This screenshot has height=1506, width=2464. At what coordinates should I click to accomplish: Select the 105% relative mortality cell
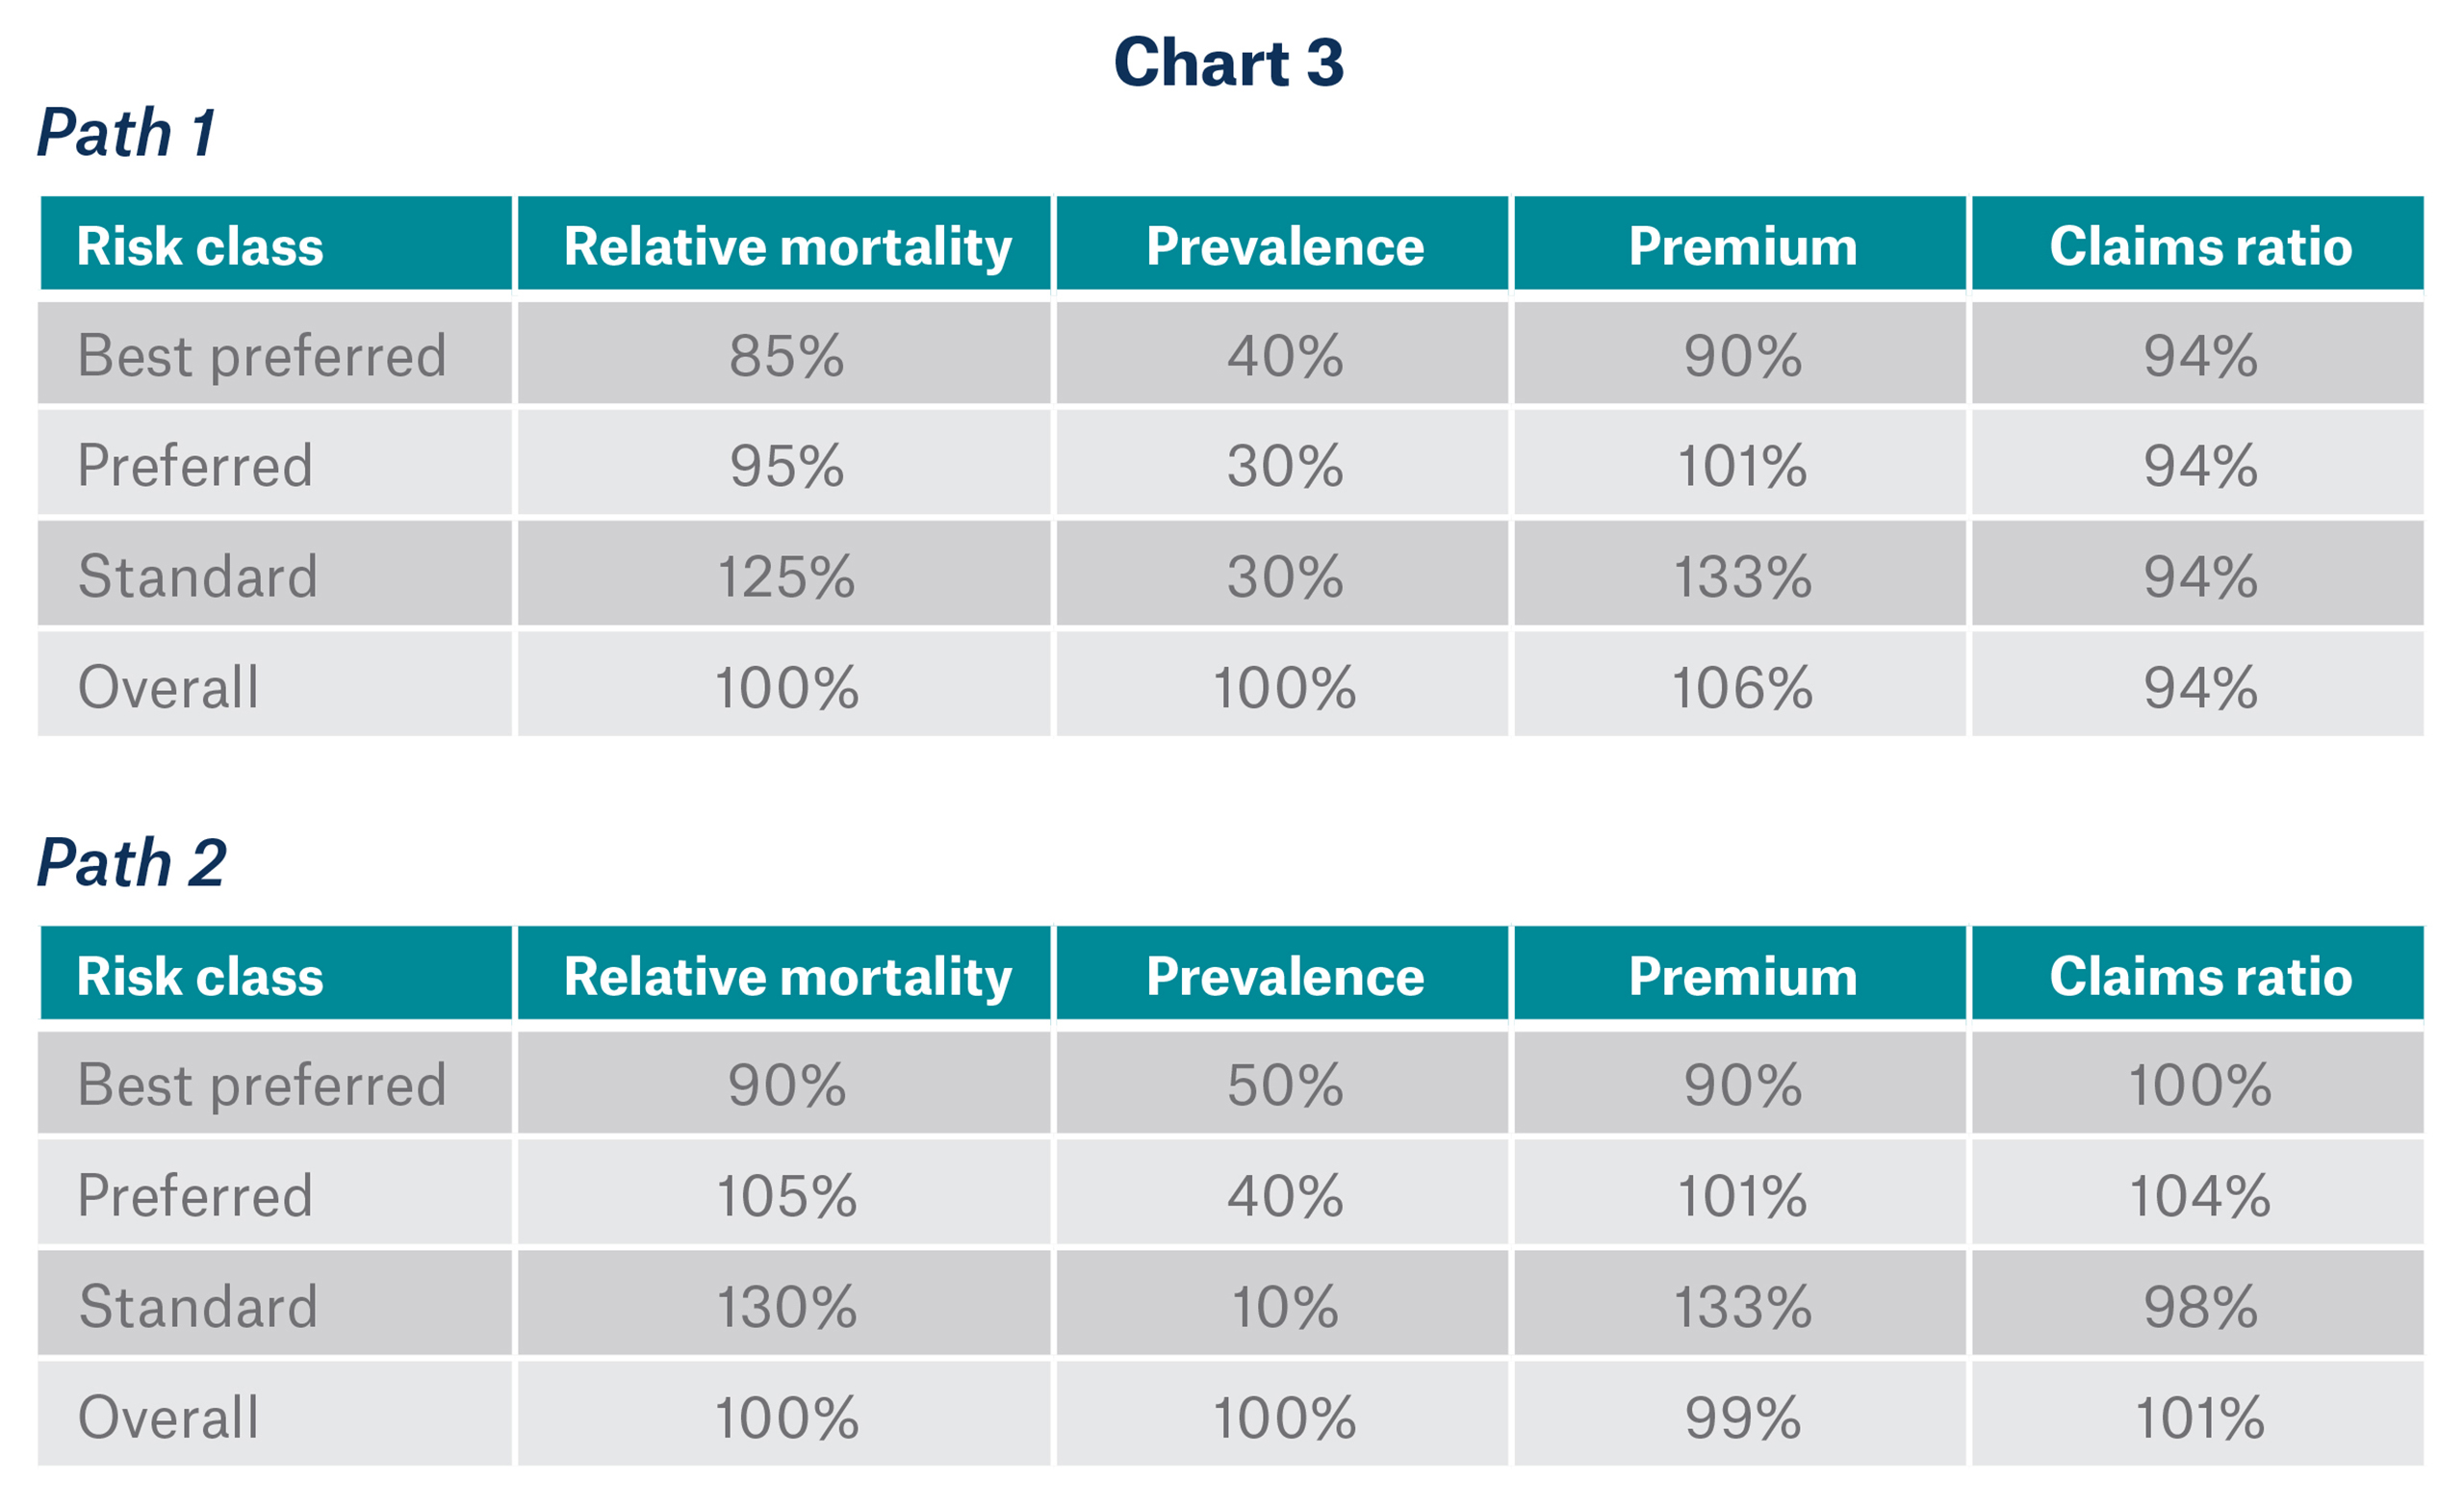click(786, 1196)
